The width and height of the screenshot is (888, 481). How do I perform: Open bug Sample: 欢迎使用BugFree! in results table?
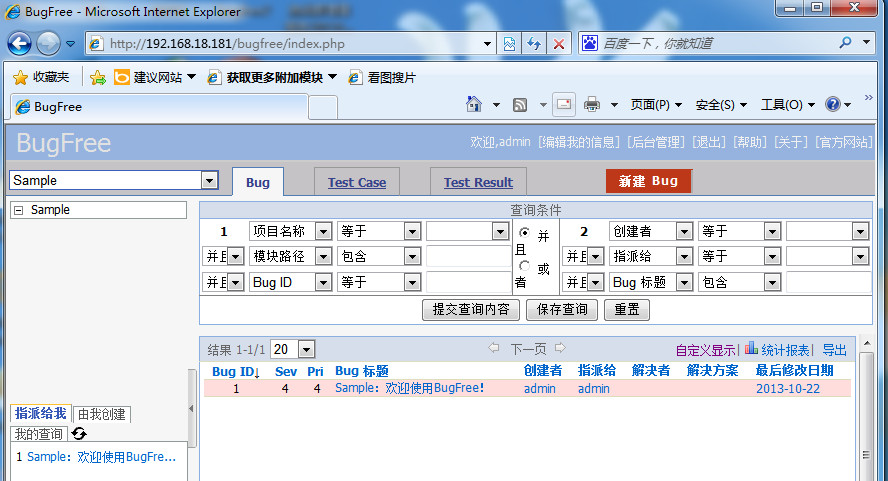(409, 388)
